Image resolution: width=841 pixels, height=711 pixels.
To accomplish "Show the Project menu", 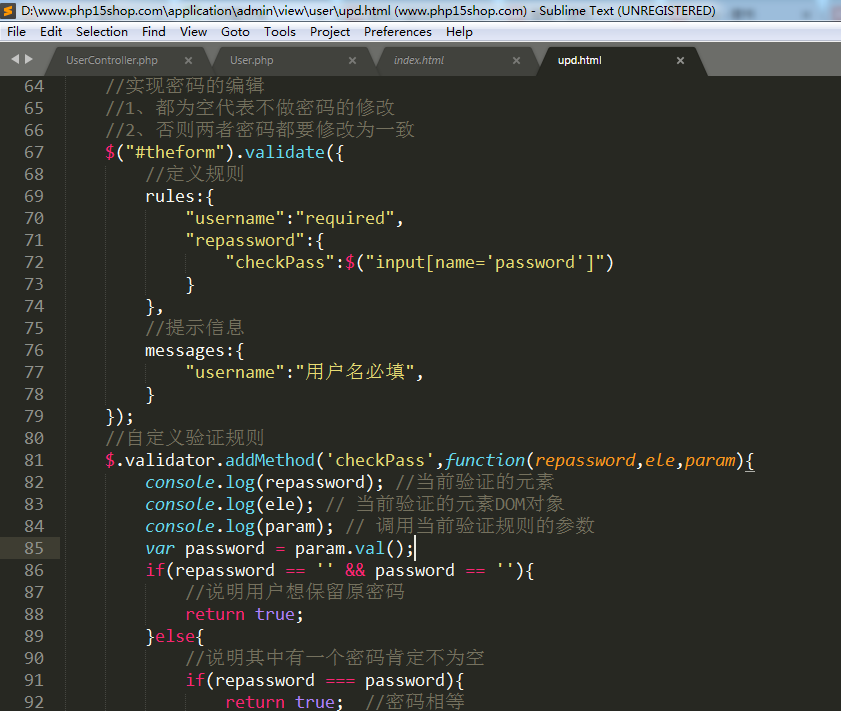I will (330, 32).
